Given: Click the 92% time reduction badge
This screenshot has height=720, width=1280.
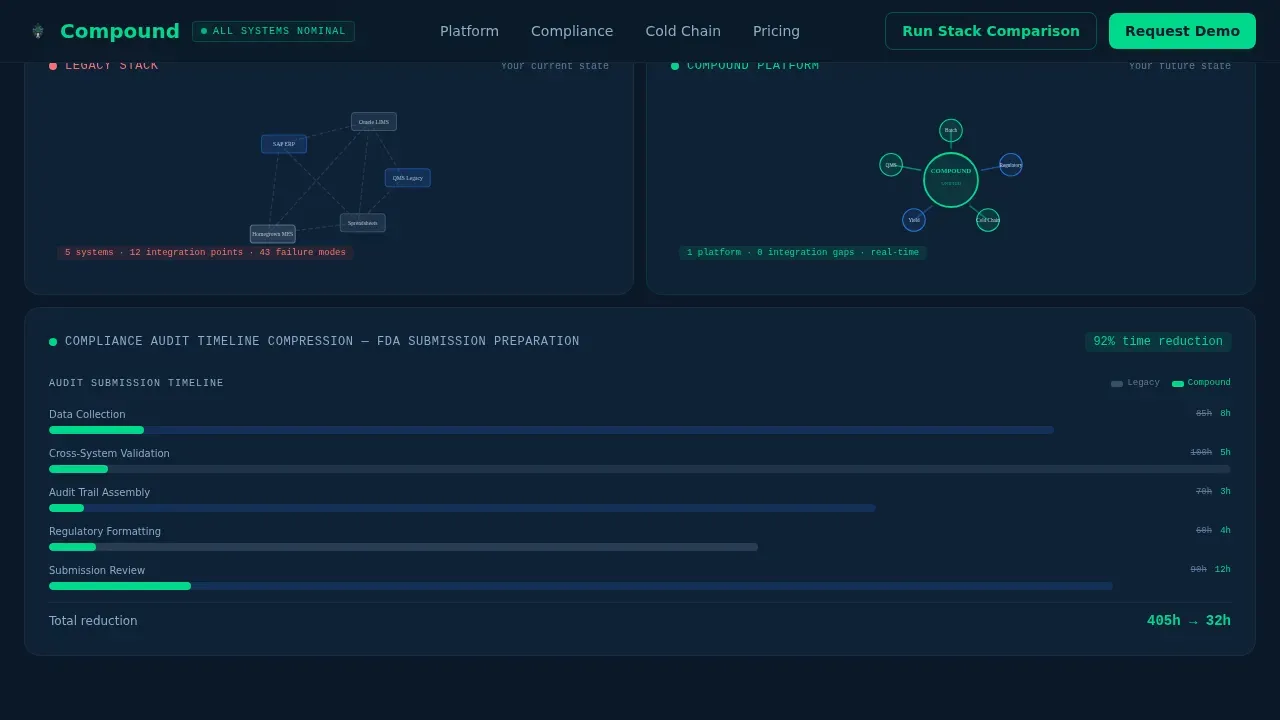Looking at the screenshot, I should click(1158, 342).
